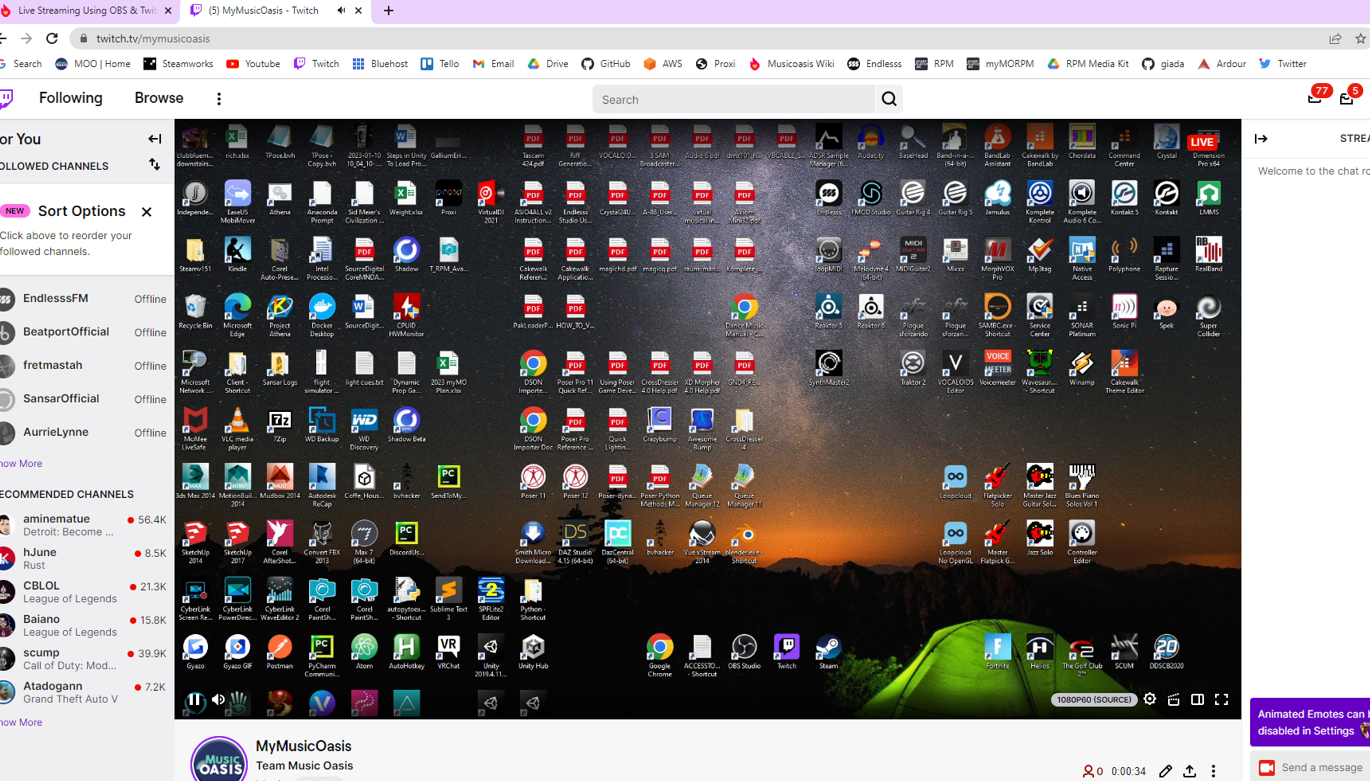1370x781 pixels.
Task: Open the three-dot menu beside Browse
Action: click(x=219, y=99)
